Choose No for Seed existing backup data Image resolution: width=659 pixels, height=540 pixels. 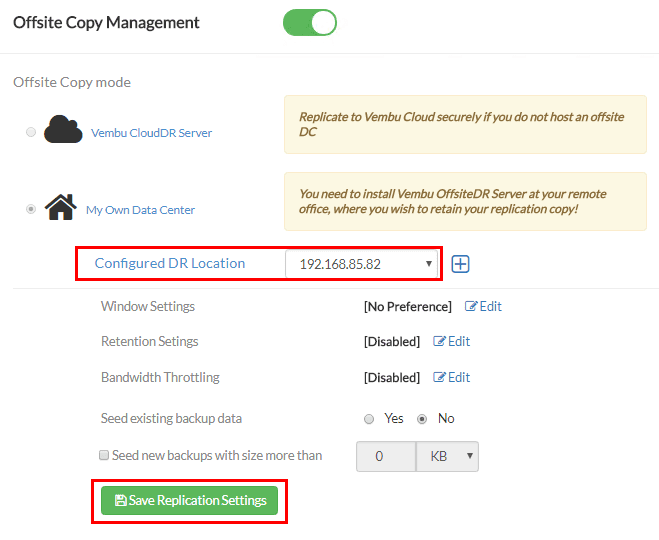point(422,419)
